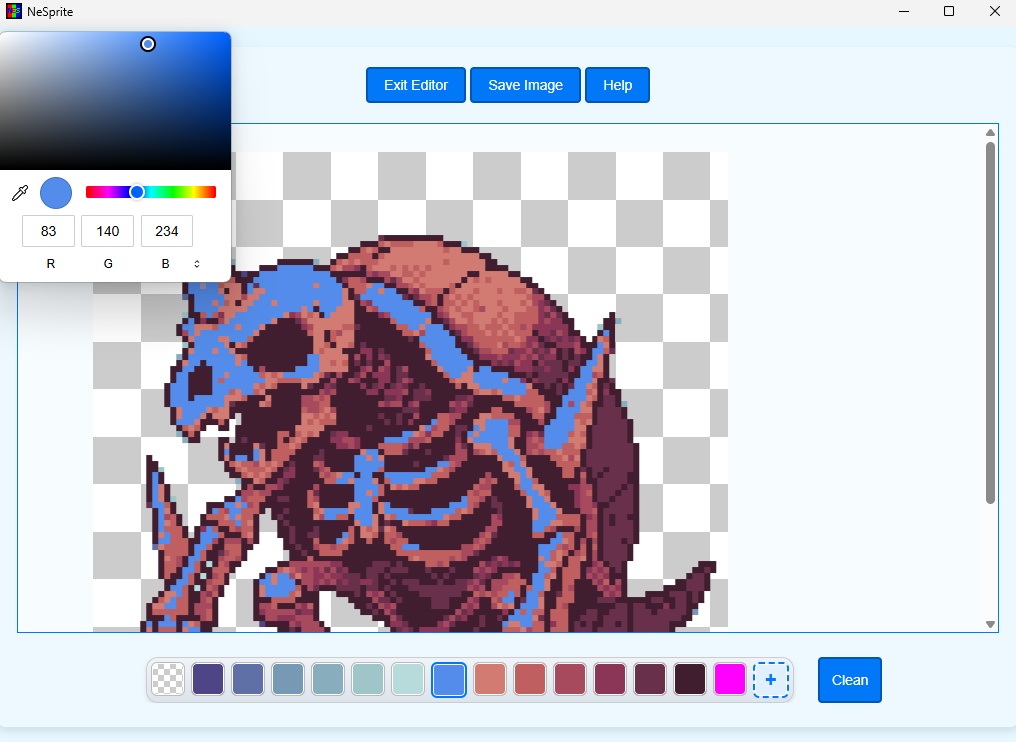Select the highlighted bright blue palette swatch

click(x=449, y=680)
